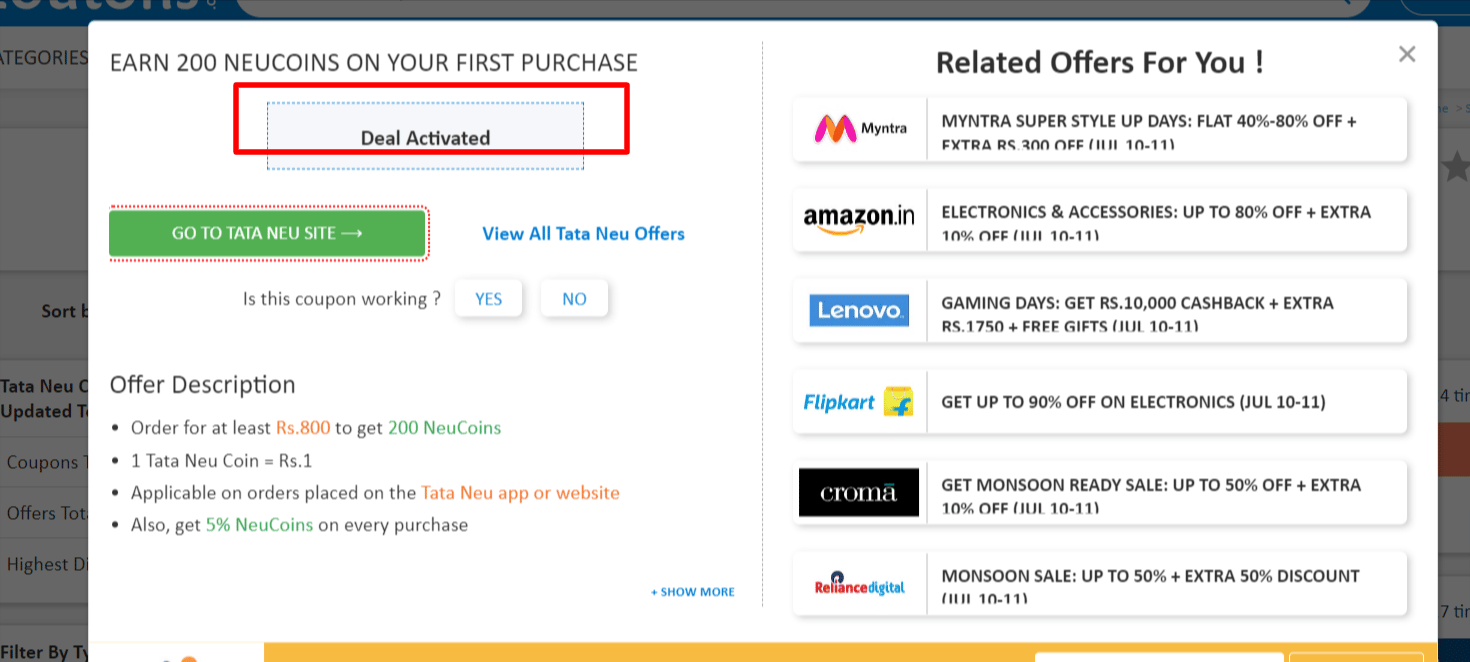Open the Flipkart offer via its logo

tap(859, 401)
